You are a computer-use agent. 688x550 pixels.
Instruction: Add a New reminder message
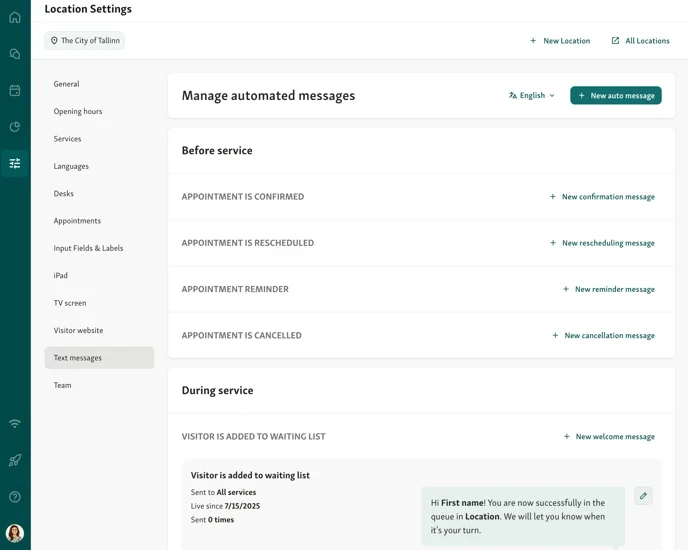[609, 290]
